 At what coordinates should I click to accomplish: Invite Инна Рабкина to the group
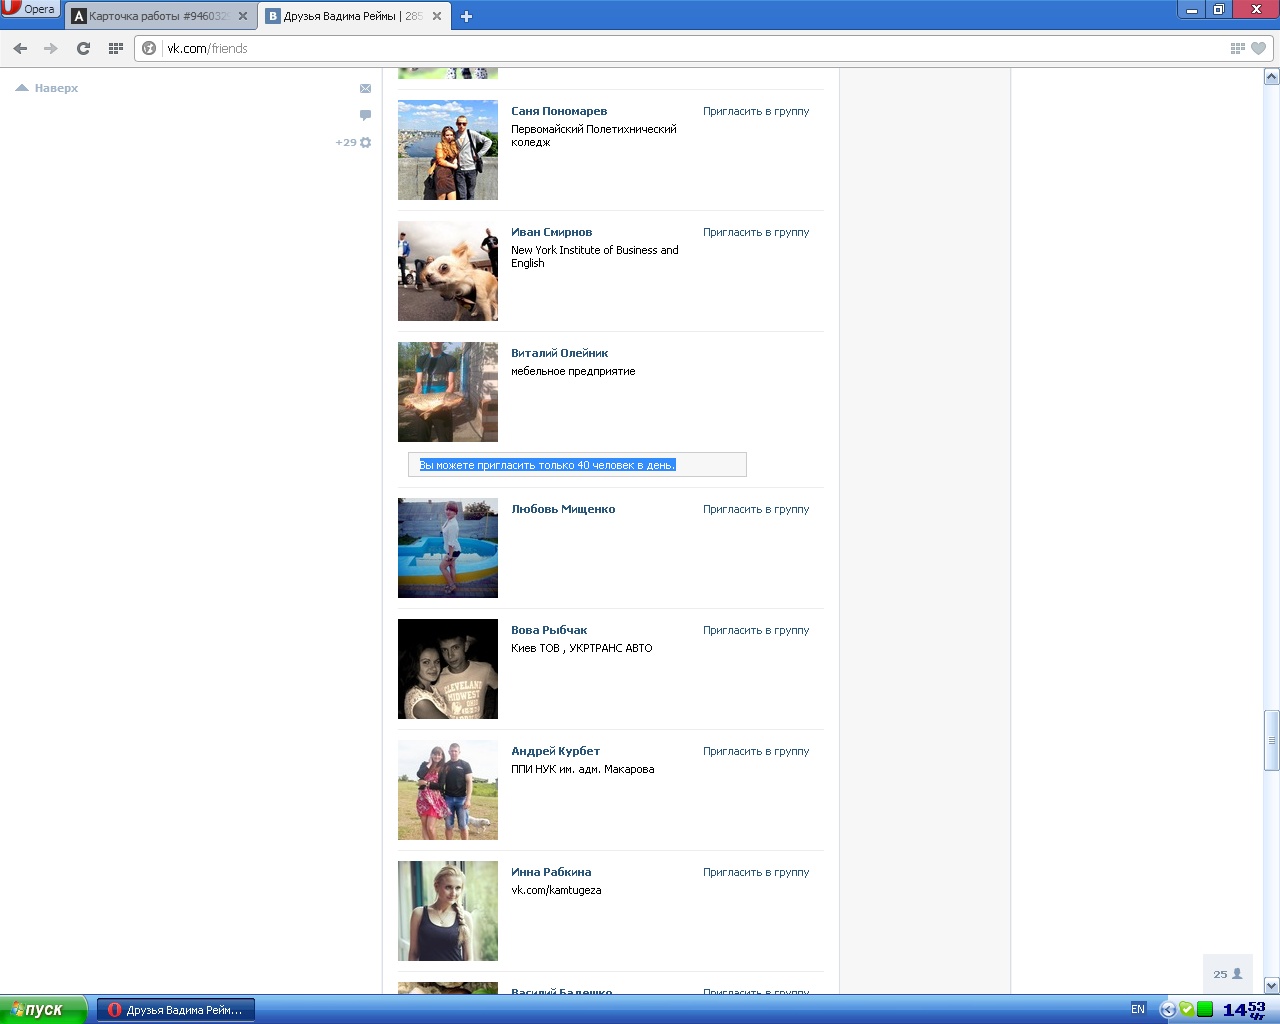756,872
